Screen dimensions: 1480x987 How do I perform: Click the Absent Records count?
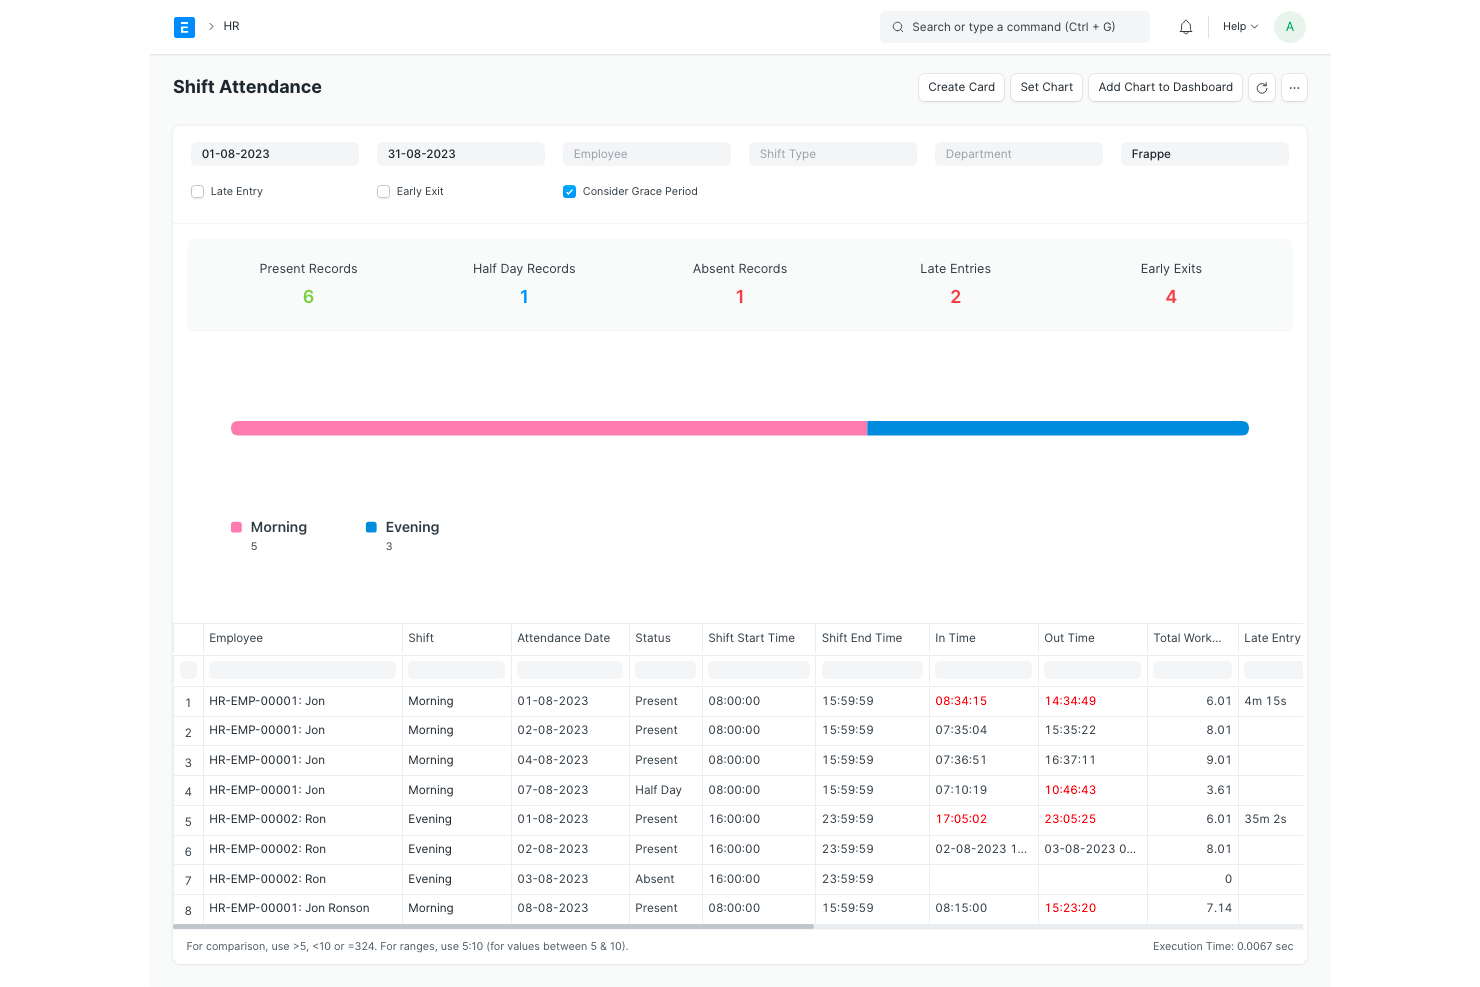tap(740, 297)
